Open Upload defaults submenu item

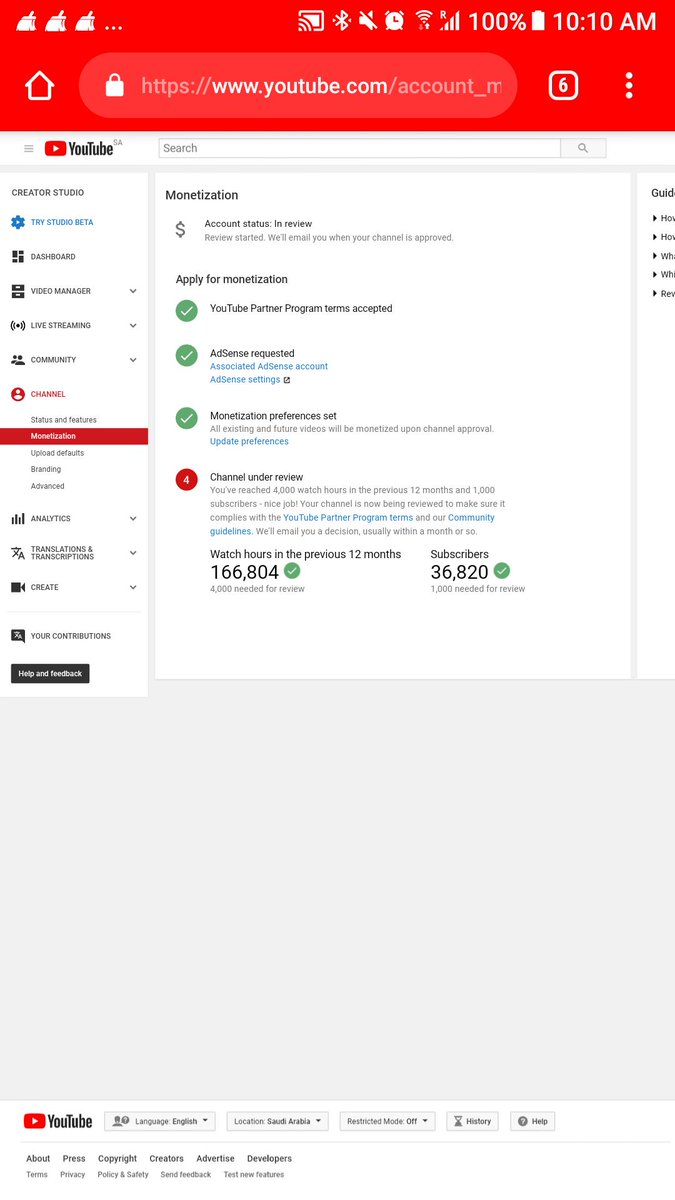click(57, 453)
